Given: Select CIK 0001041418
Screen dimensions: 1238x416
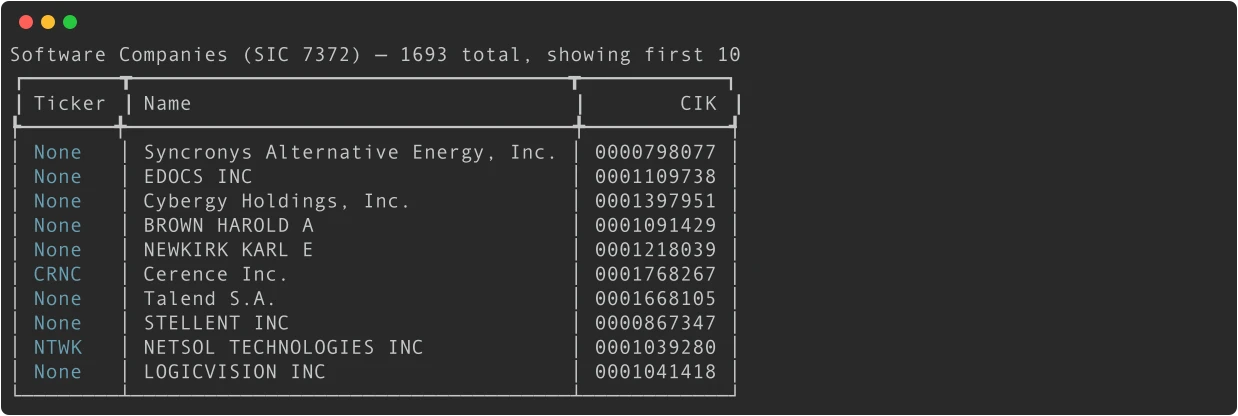Looking at the screenshot, I should pyautogui.click(x=656, y=372).
